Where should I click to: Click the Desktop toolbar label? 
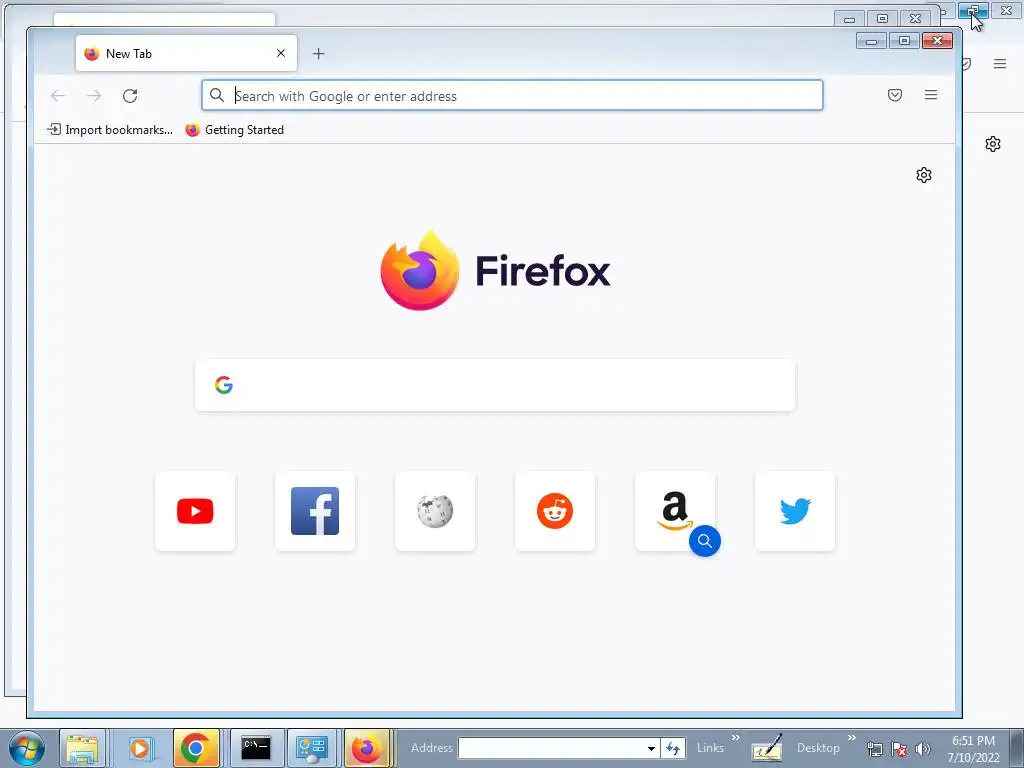coord(818,748)
